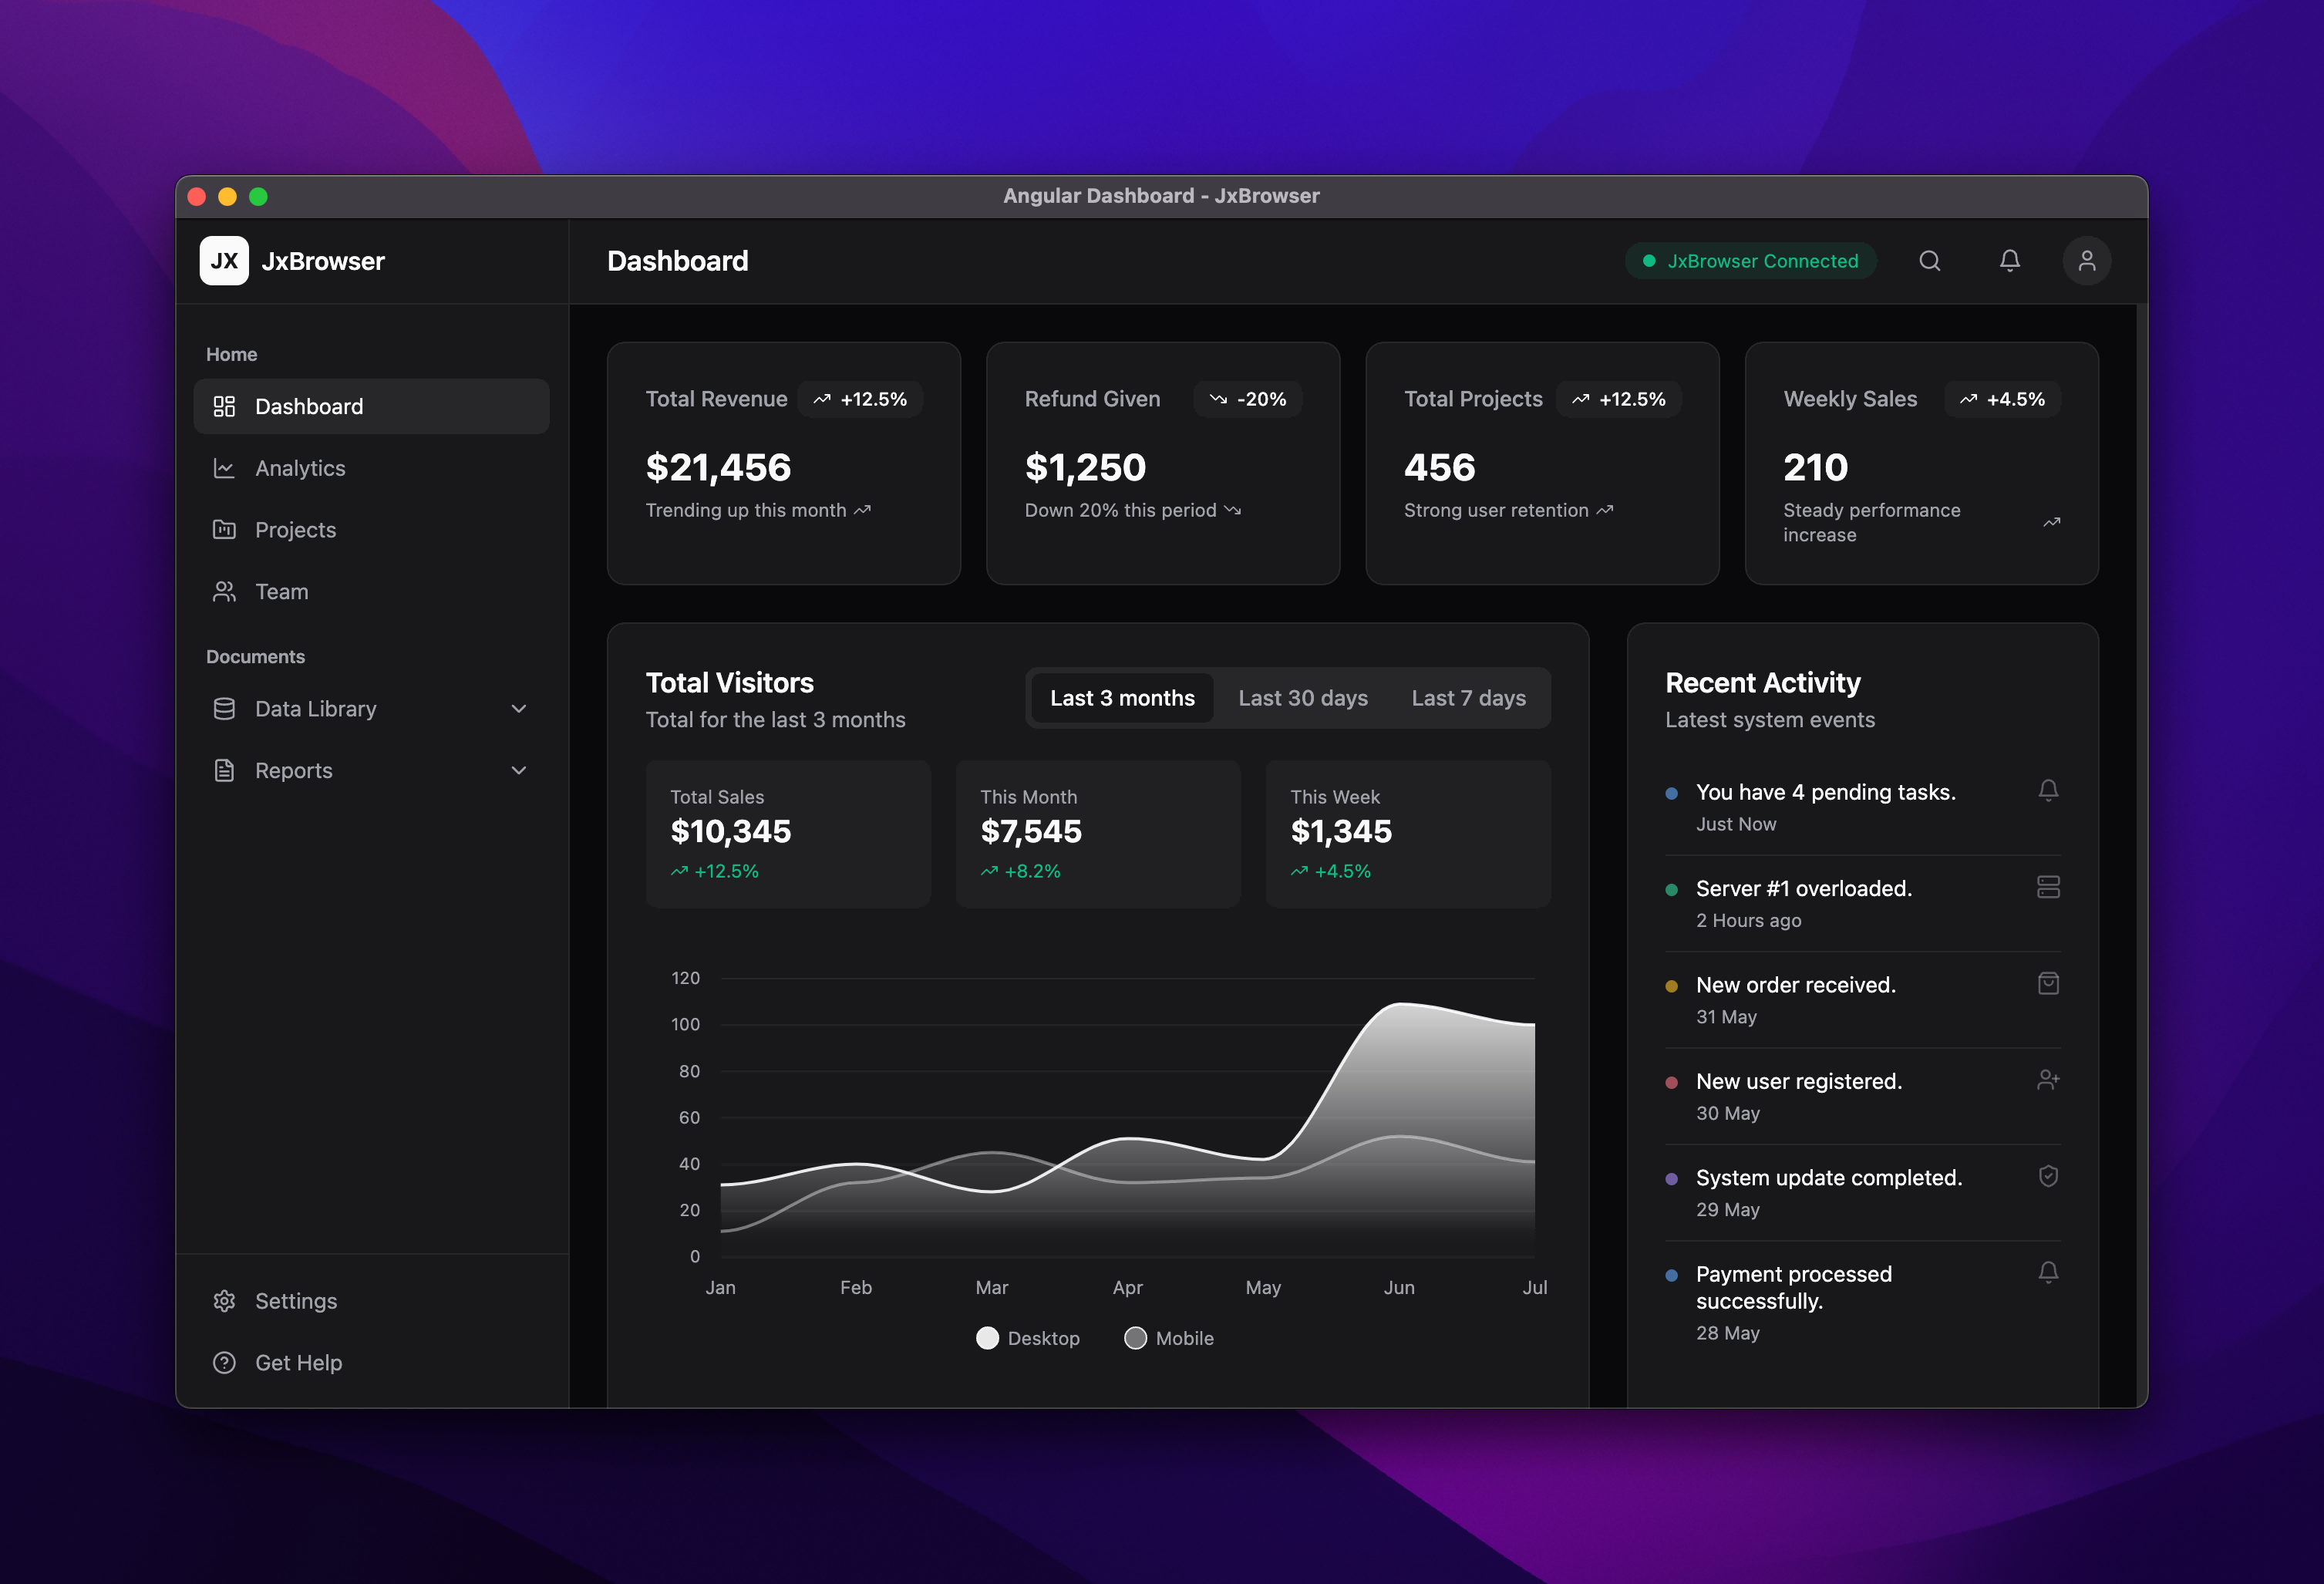The image size is (2324, 1584).
Task: Toggle Mobile series in chart legend
Action: [1168, 1338]
